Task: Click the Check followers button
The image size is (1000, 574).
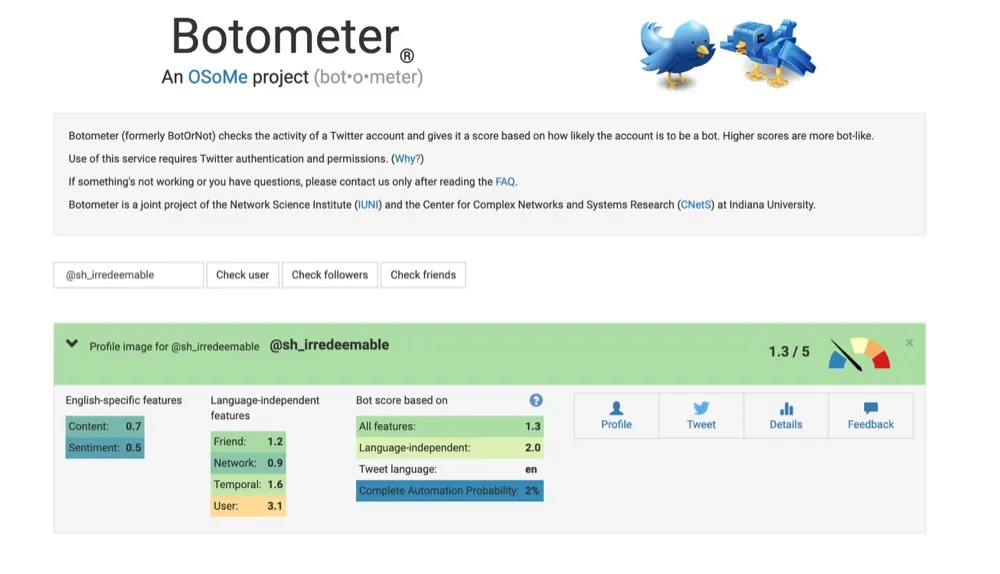Action: click(330, 275)
